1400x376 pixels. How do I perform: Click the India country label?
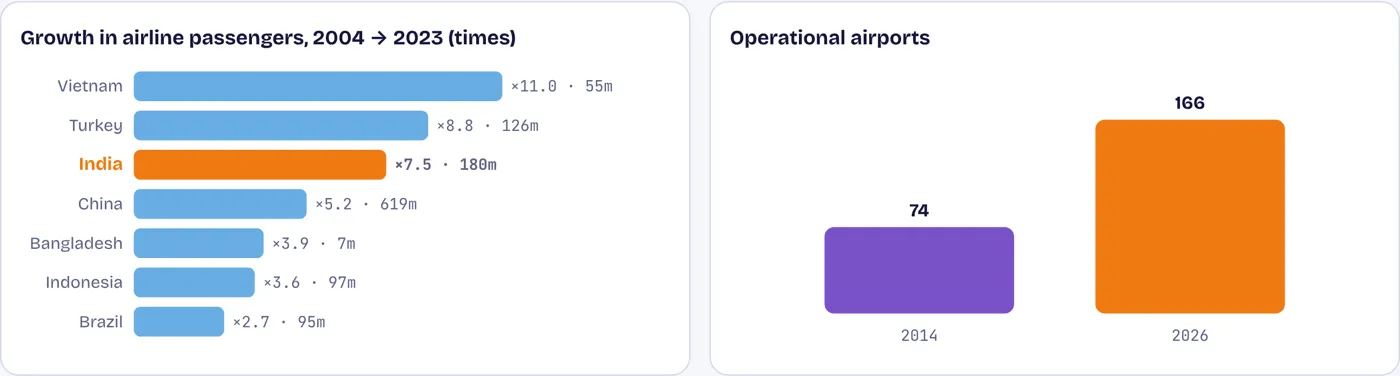(x=101, y=164)
